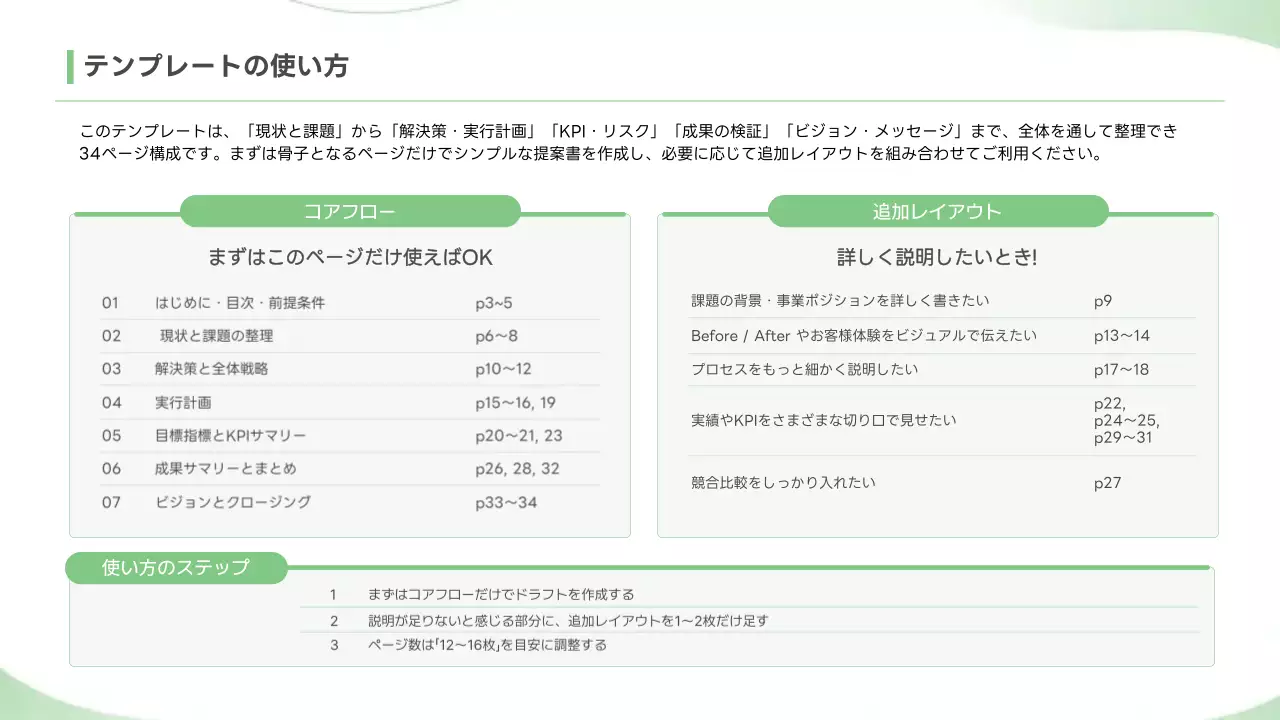Select the 使い方のステップ label
Screen dimensions: 1280x720
[x=176, y=567]
